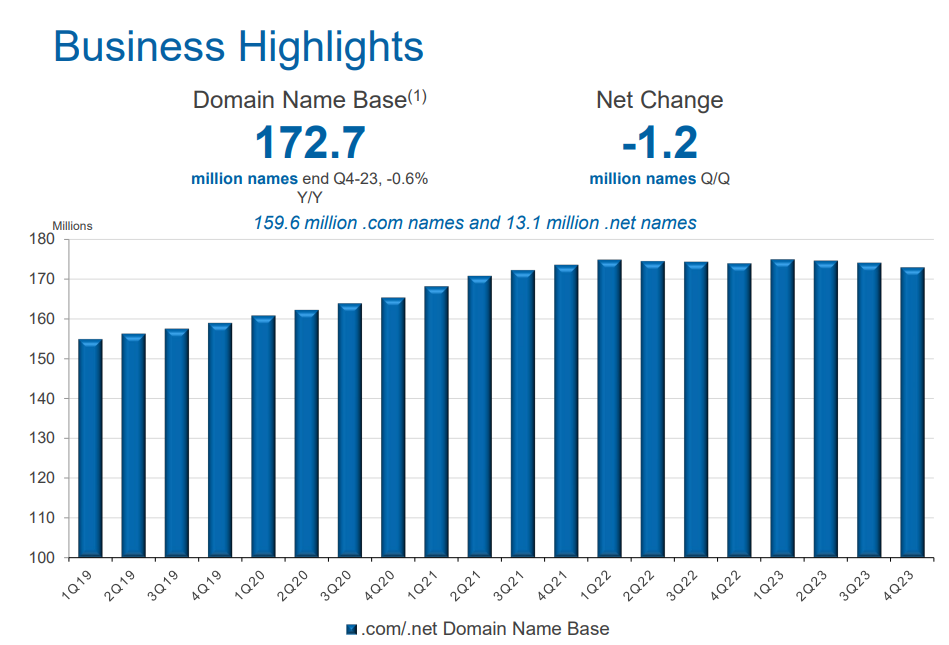Select the 1Q20 bar
Viewport: 949px width, 645px height.
coord(263,436)
